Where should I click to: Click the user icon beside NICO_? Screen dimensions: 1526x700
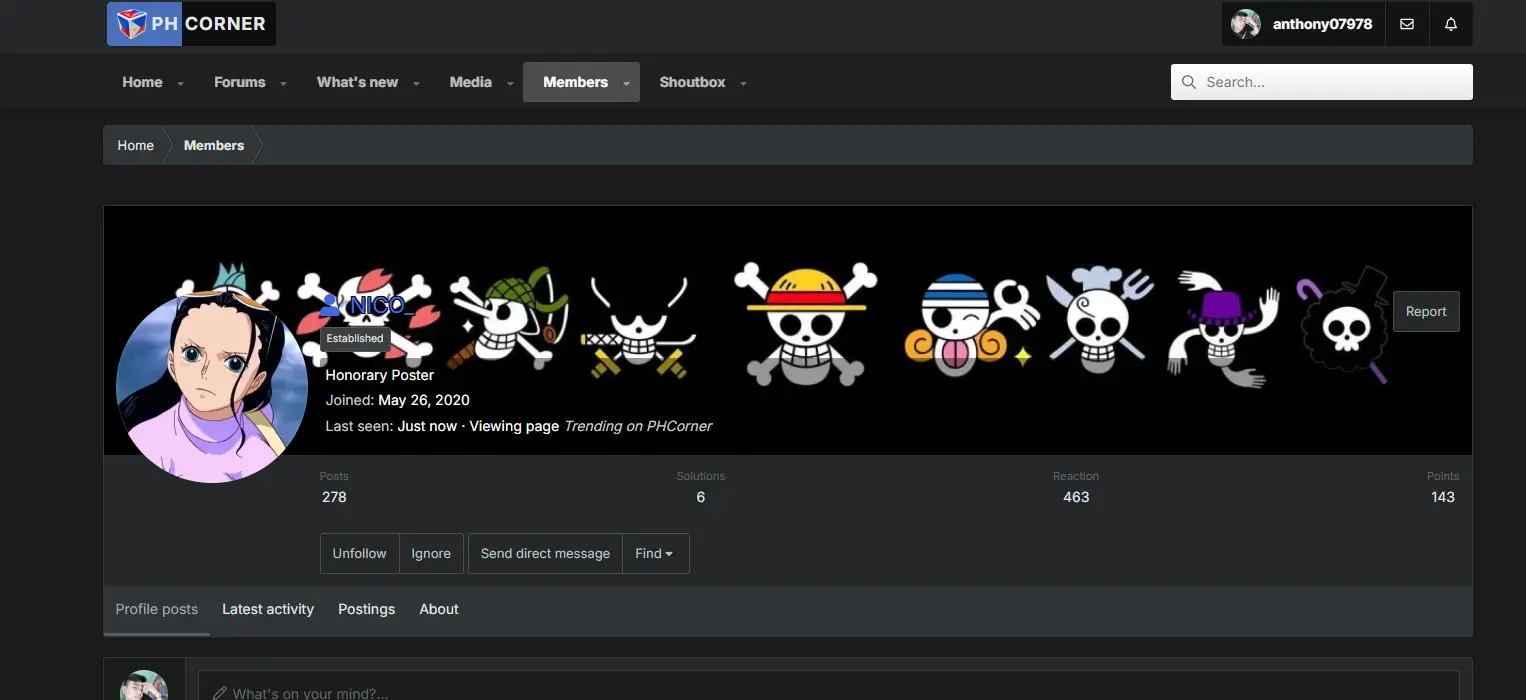[331, 305]
